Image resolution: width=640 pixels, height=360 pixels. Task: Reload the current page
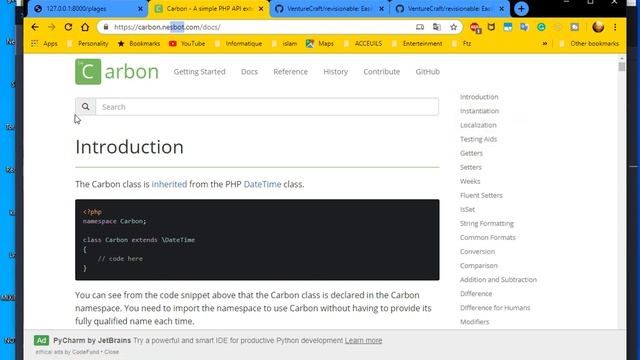68,27
